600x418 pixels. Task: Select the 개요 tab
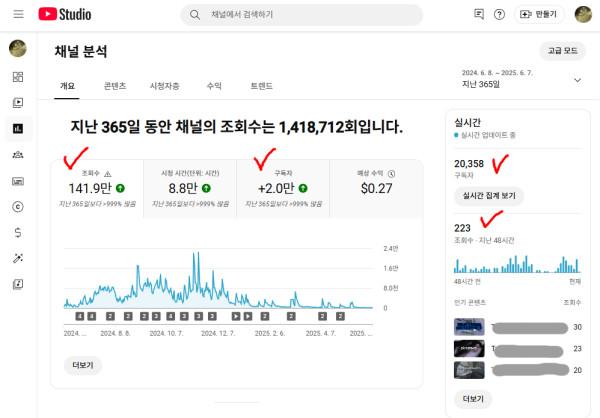[x=67, y=86]
